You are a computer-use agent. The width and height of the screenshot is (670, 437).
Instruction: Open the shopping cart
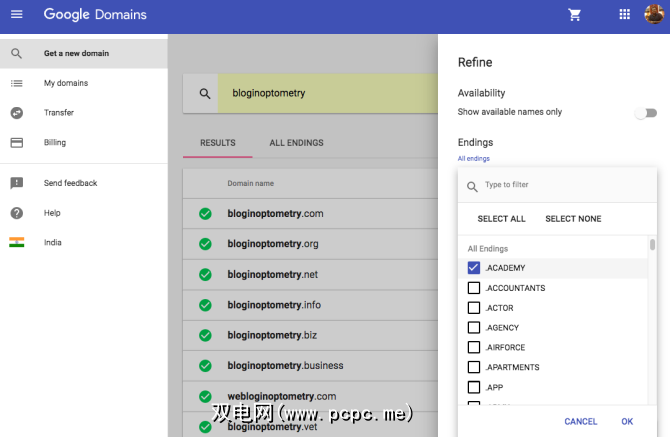point(574,15)
